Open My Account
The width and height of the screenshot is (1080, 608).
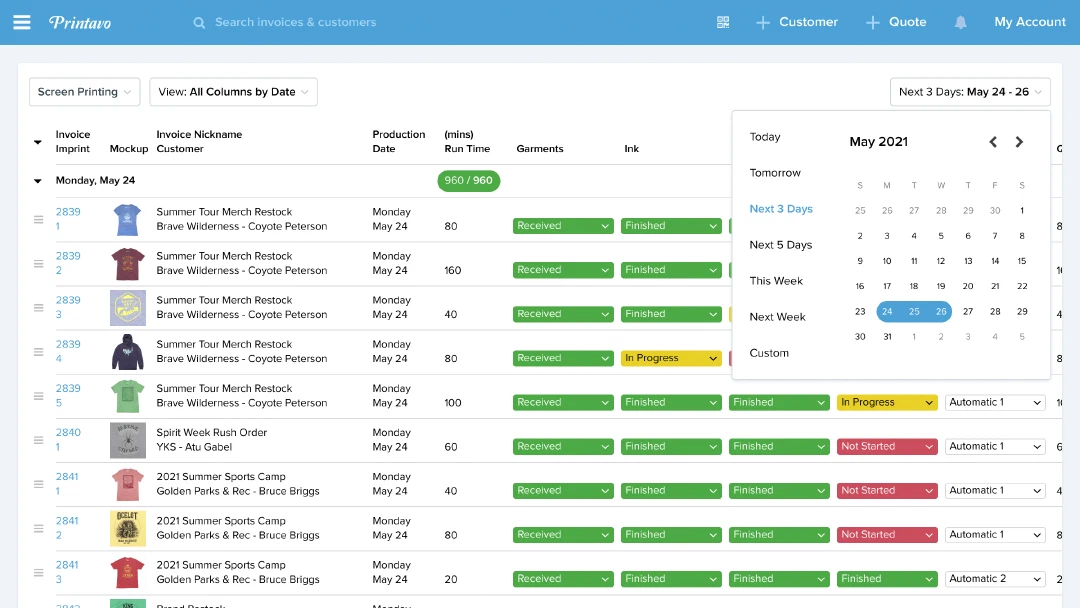click(x=1030, y=22)
